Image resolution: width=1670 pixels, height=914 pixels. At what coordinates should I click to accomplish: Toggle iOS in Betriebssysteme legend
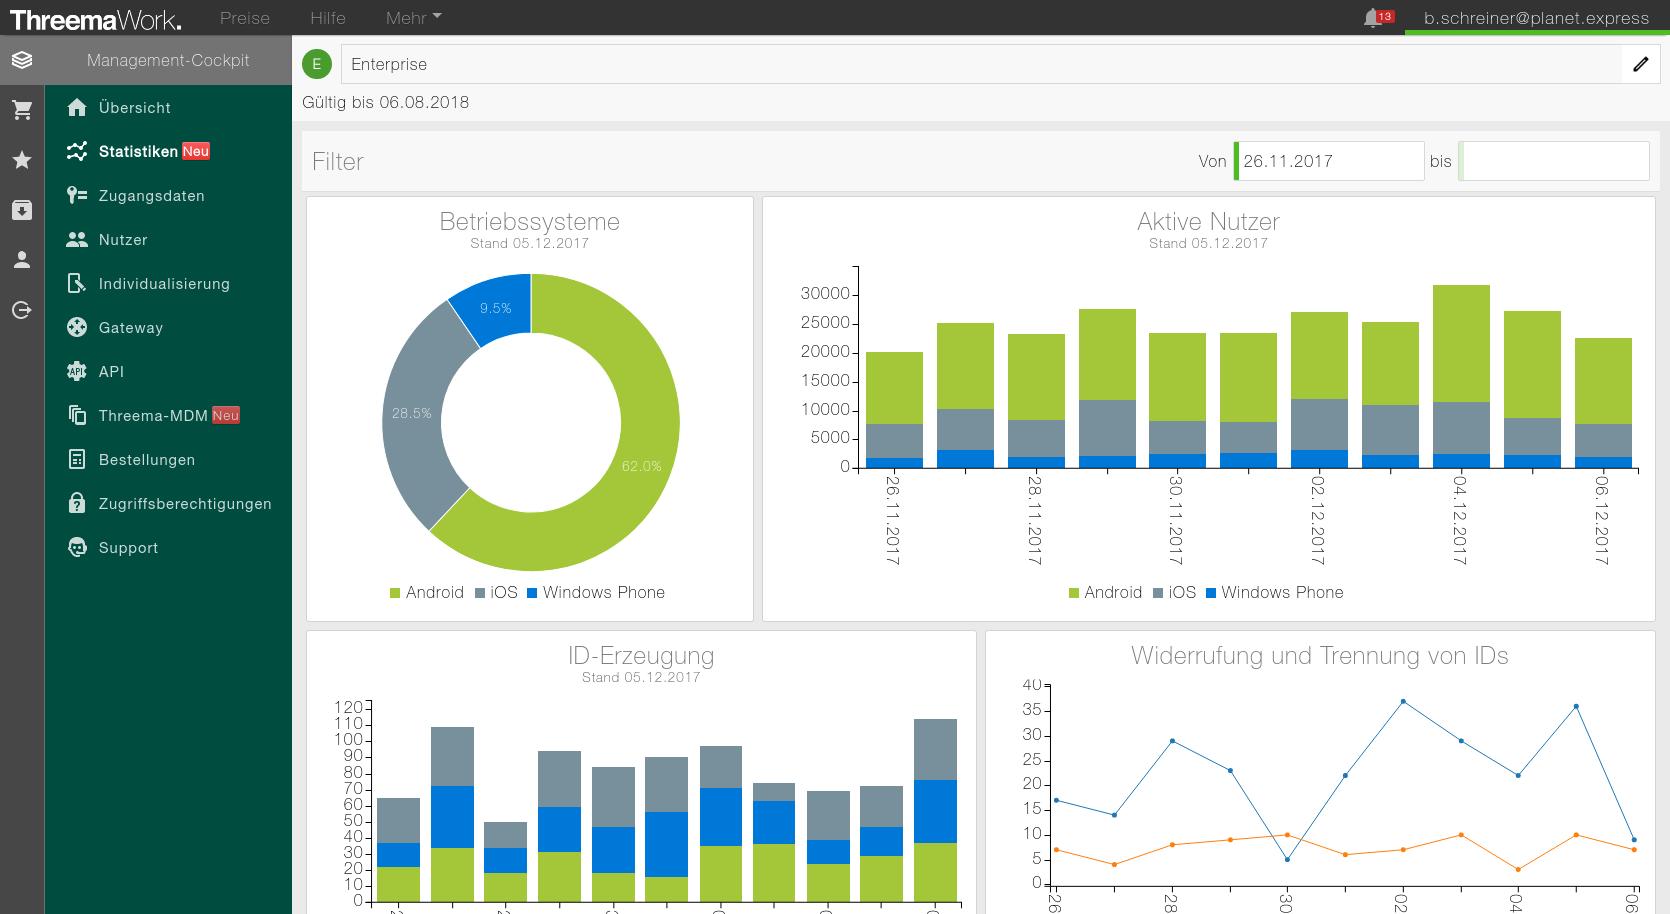496,592
